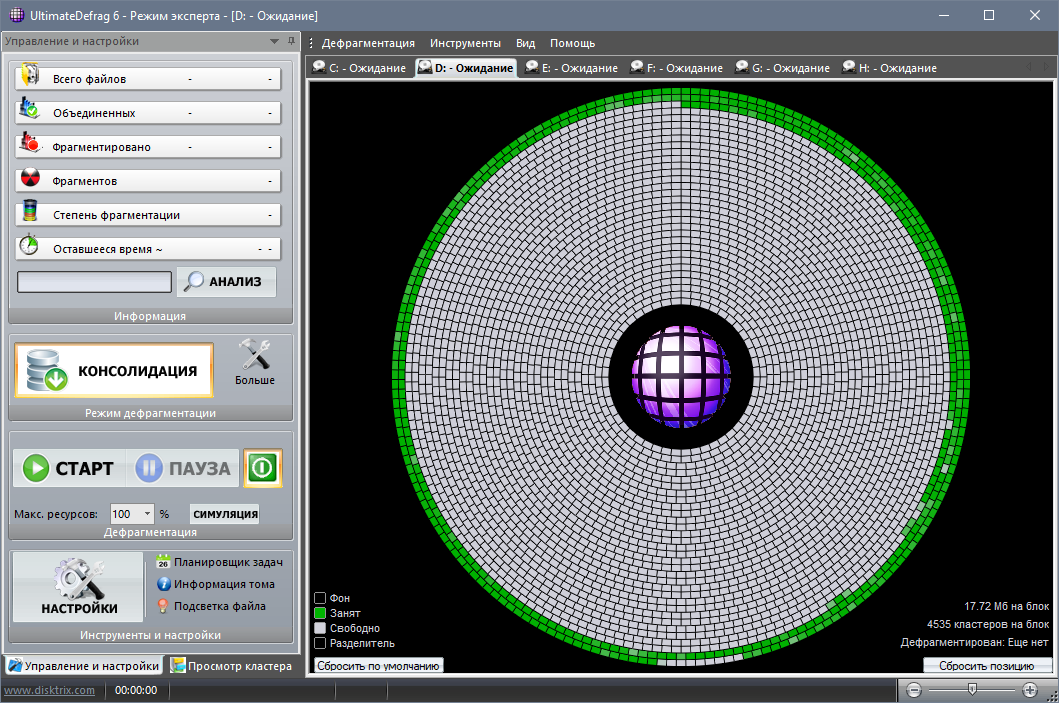Click the zoom out minus icon
The height and width of the screenshot is (703, 1059).
[x=913, y=690]
